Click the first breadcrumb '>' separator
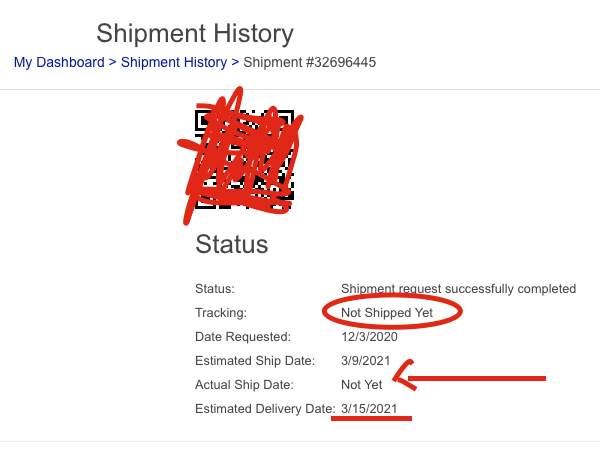The height and width of the screenshot is (451, 600). (x=112, y=62)
